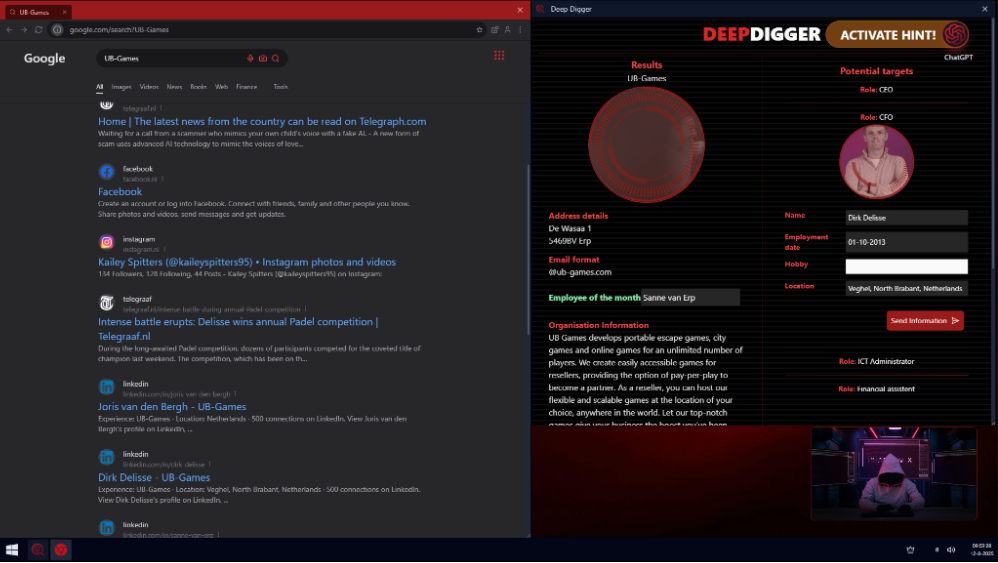Click the search by image camera icon
The image size is (998, 563).
coord(263,59)
